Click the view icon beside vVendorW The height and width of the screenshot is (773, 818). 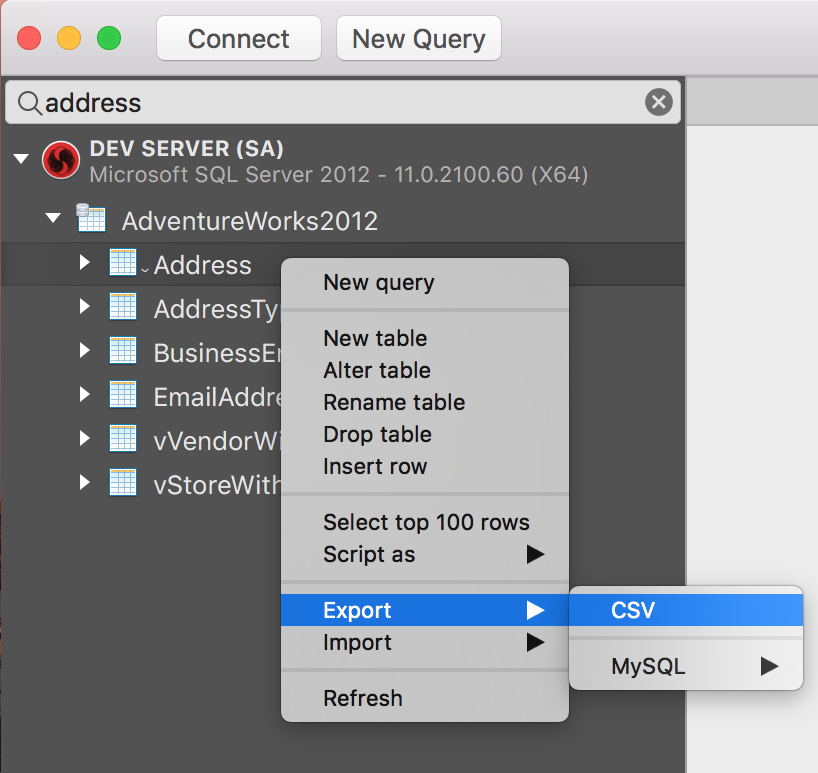pyautogui.click(x=122, y=438)
